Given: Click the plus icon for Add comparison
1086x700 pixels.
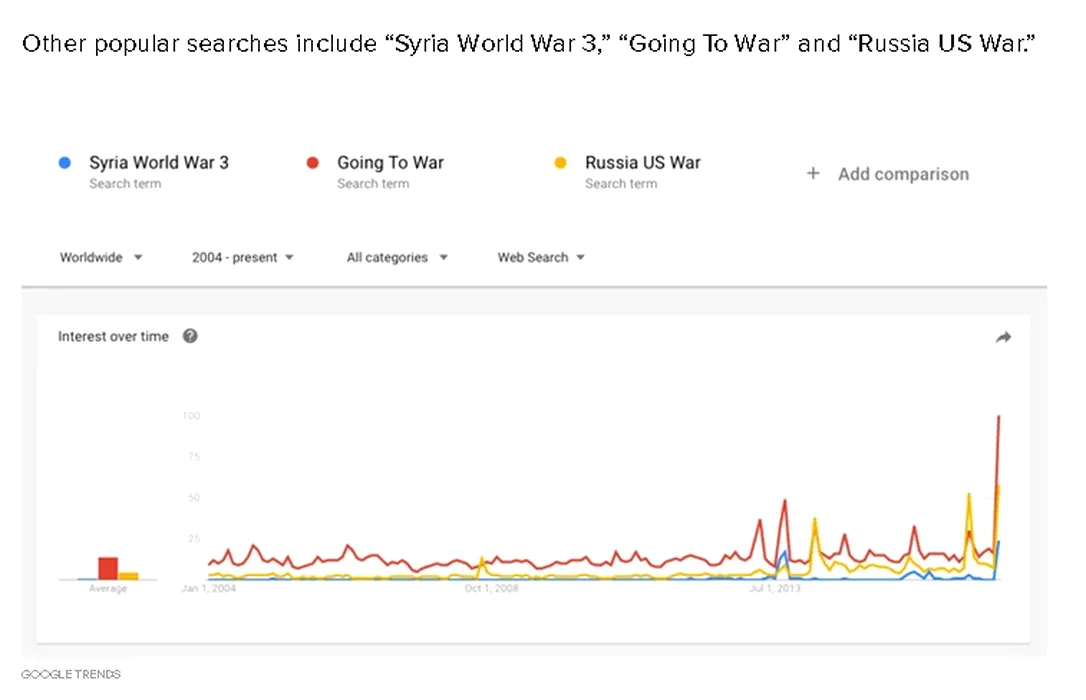Looking at the screenshot, I should (813, 173).
